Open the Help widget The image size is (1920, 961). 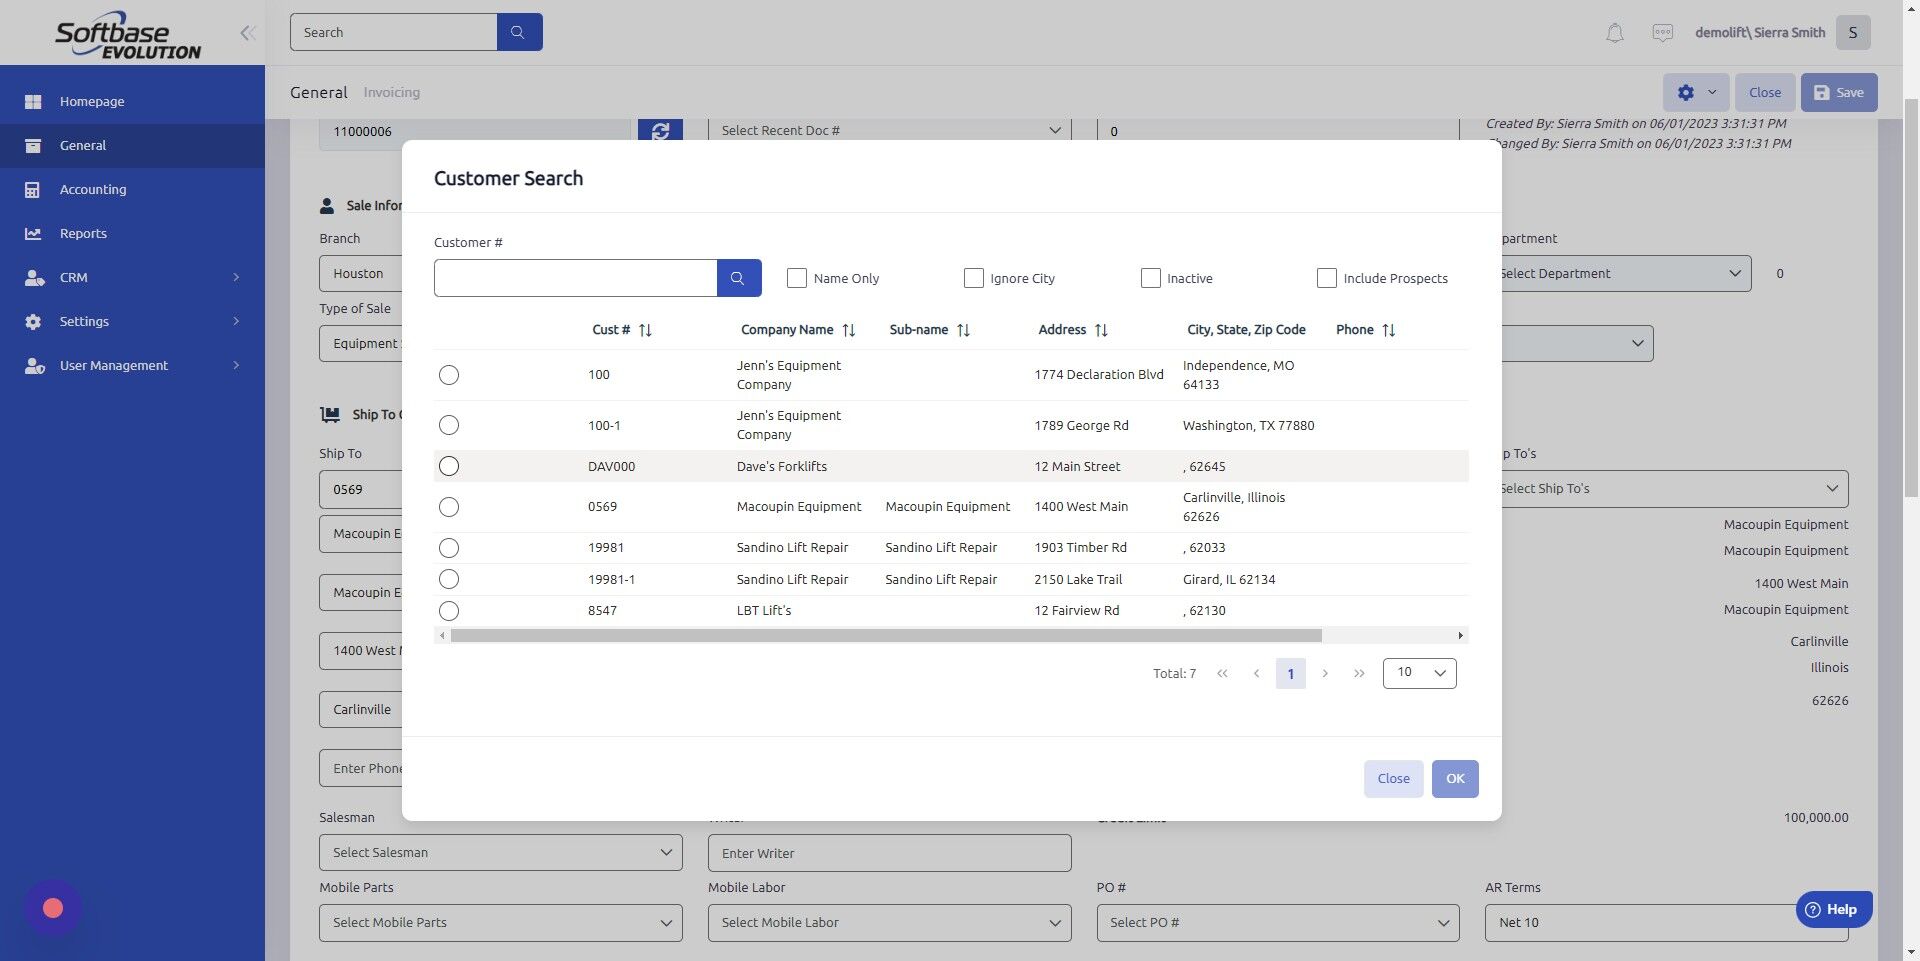[x=1833, y=910]
